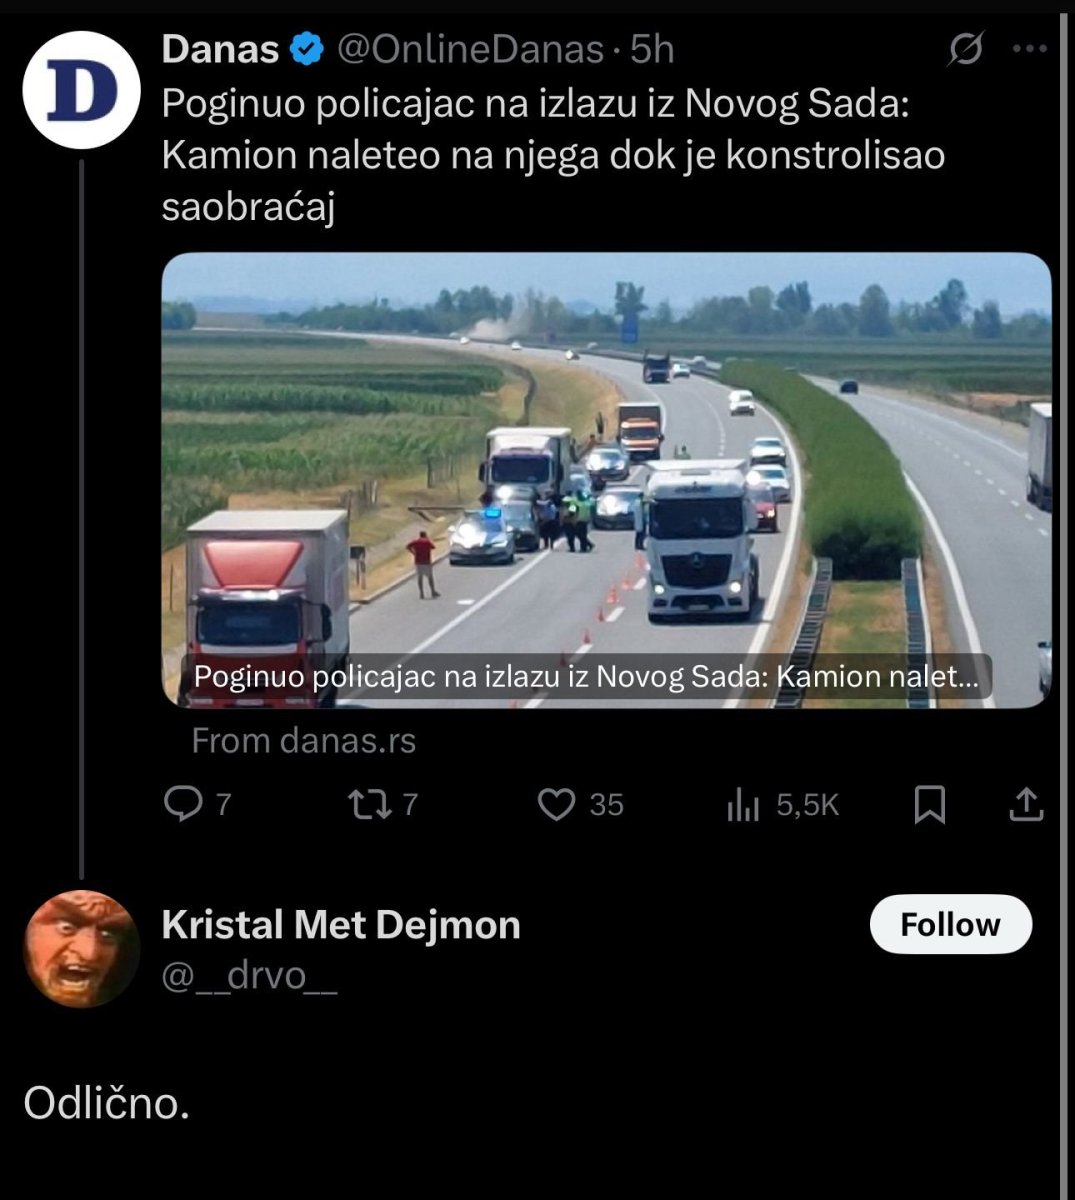The width and height of the screenshot is (1075, 1200).
Task: Follow Kristal Met Dejmon
Action: click(950, 924)
